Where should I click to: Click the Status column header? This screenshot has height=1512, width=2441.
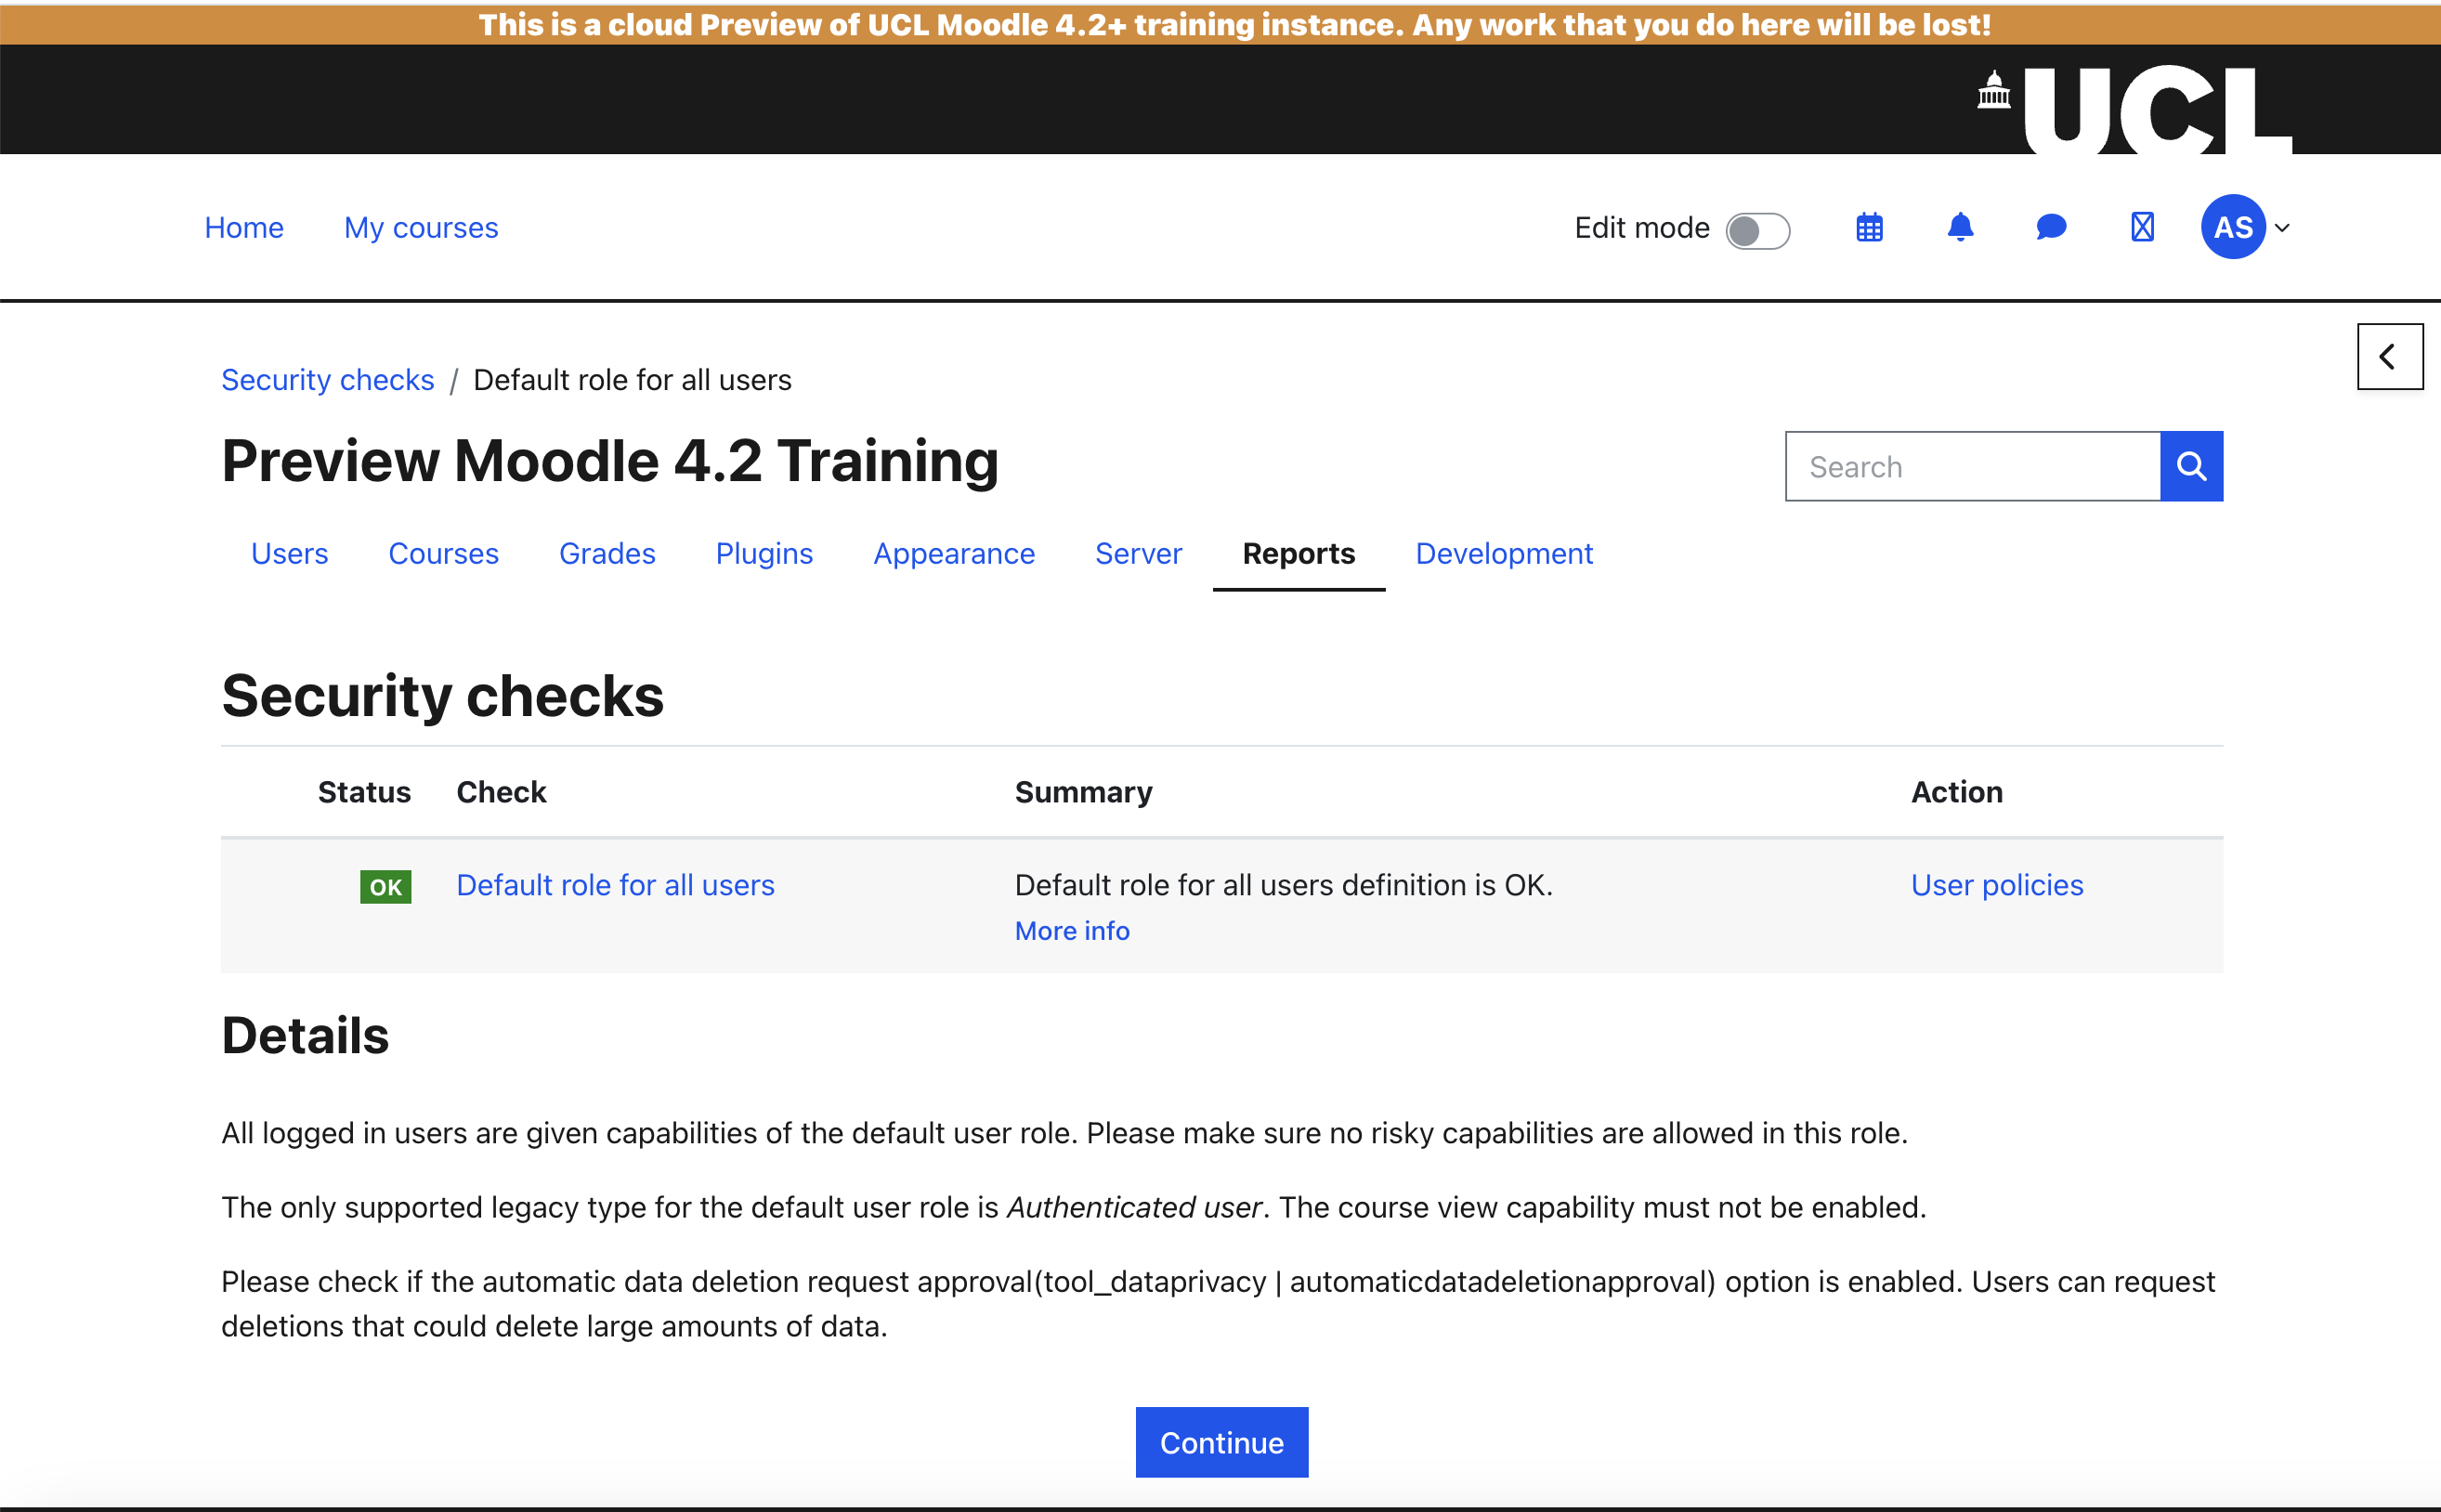tap(364, 792)
